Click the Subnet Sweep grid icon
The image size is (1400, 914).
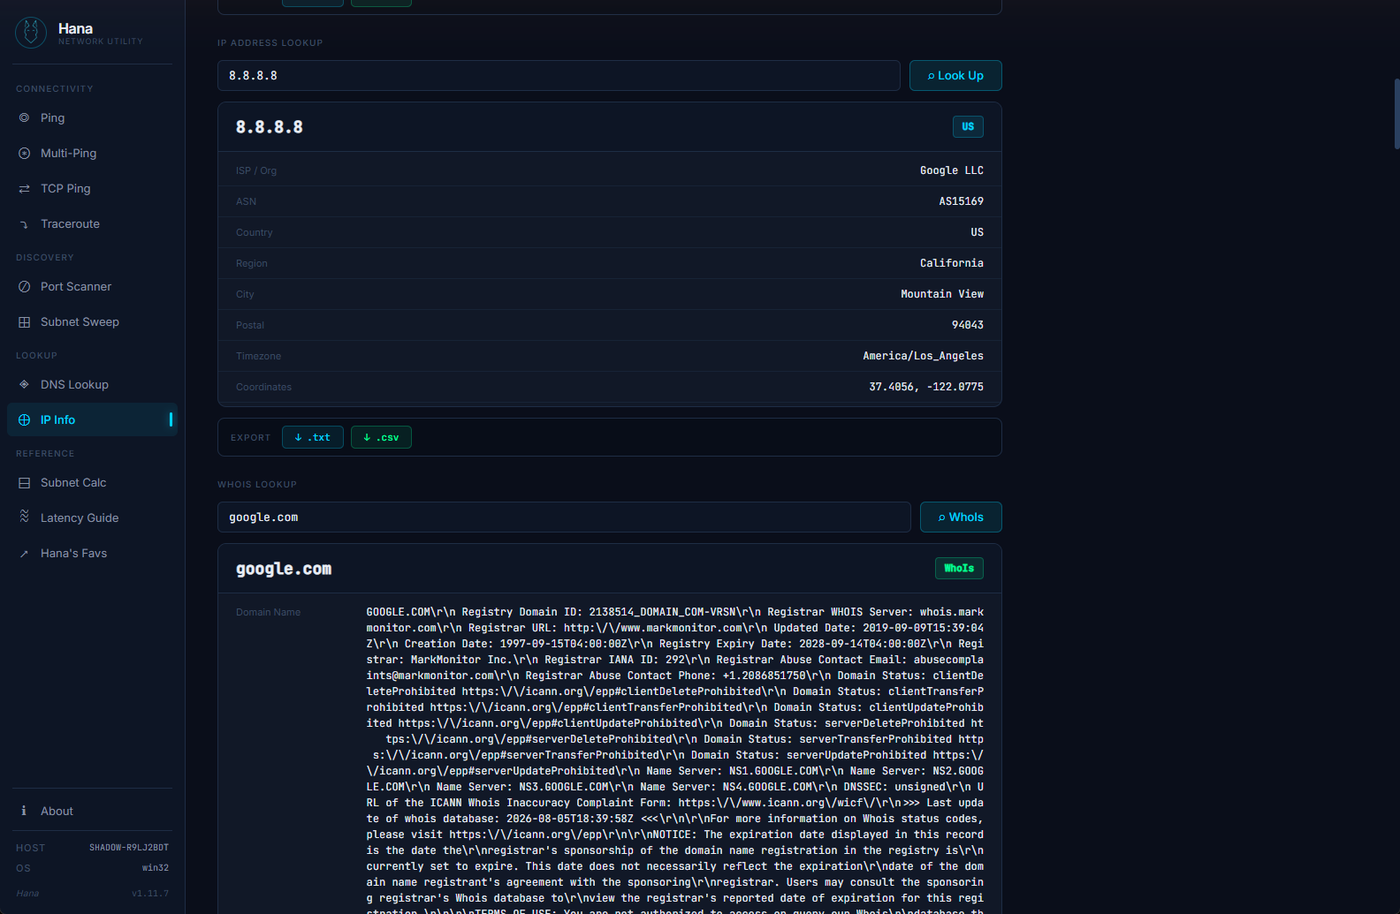coord(24,322)
